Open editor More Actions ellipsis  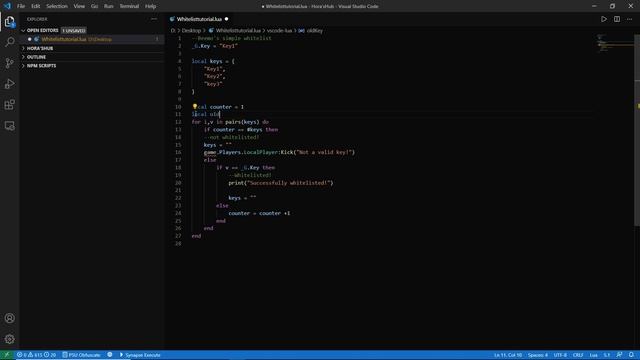click(x=629, y=19)
